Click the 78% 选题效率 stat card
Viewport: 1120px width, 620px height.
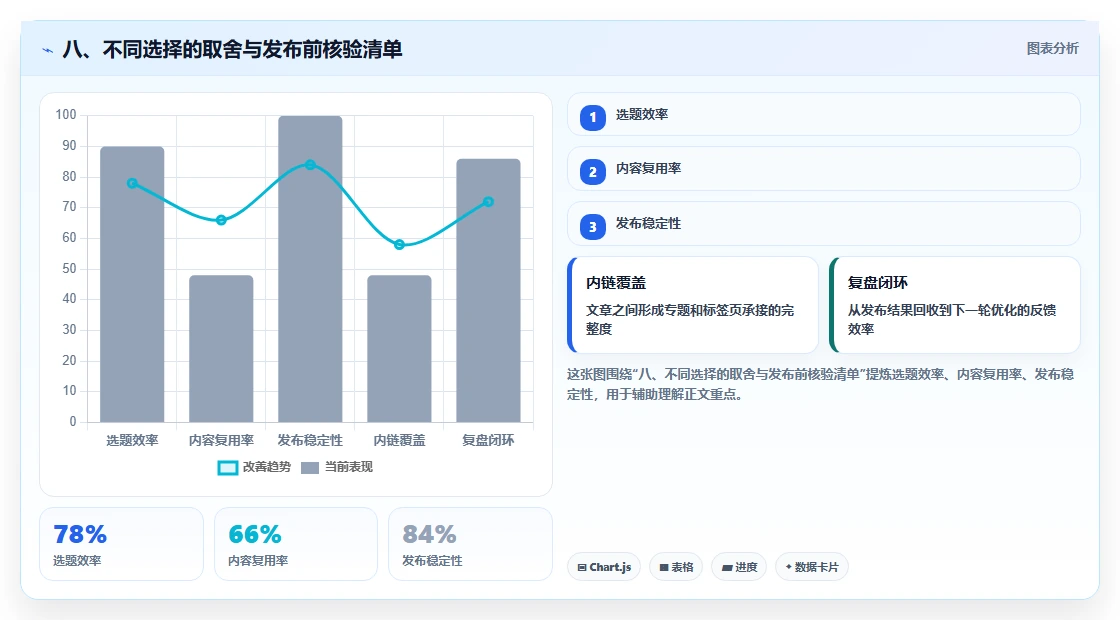[x=121, y=544]
